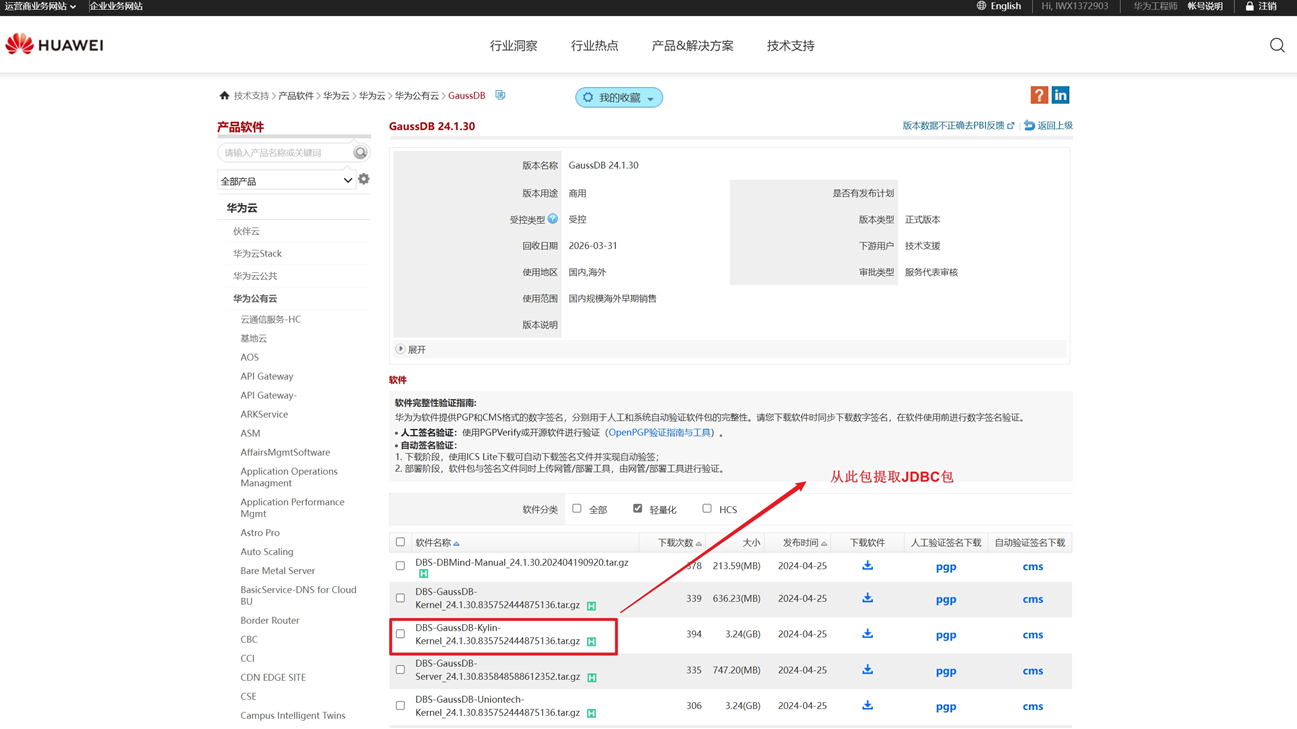Open the 产品&解决方案 menu
The width and height of the screenshot is (1297, 729).
point(693,46)
